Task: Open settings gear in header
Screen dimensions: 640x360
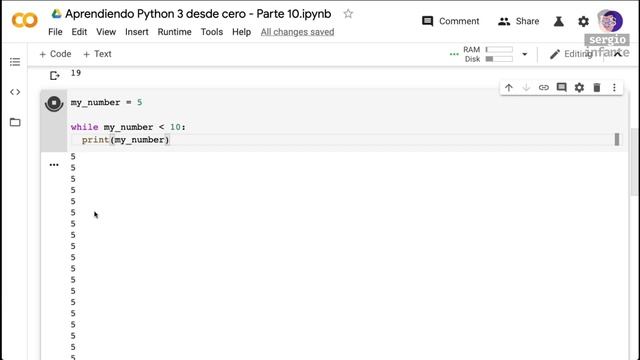Action: pyautogui.click(x=583, y=21)
